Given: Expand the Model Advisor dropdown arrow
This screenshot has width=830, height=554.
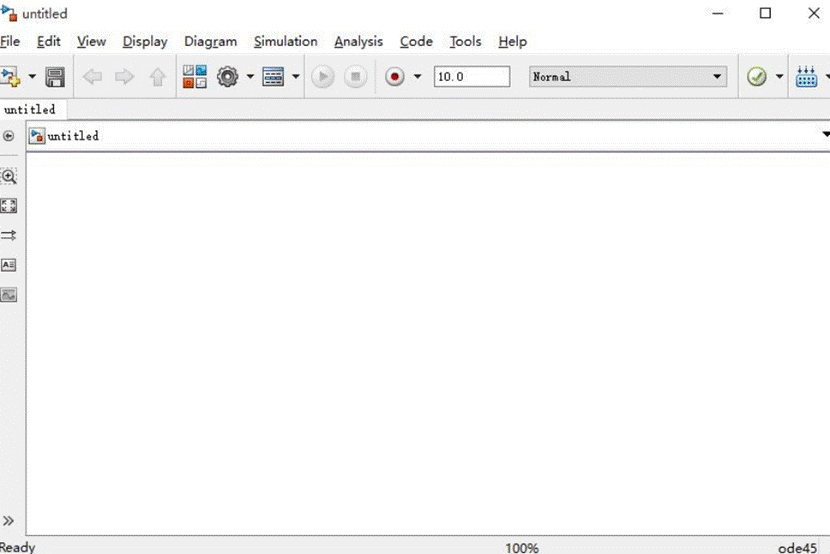Looking at the screenshot, I should pyautogui.click(x=779, y=77).
